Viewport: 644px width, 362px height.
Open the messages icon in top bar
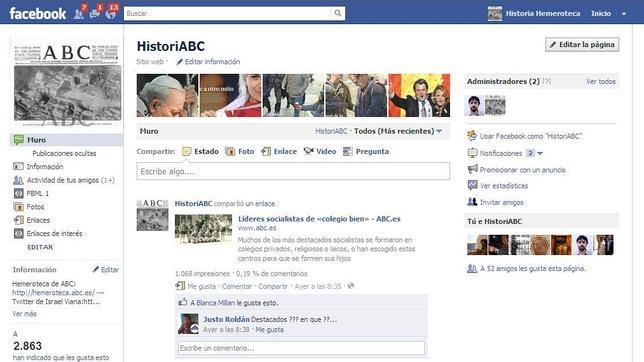click(94, 14)
